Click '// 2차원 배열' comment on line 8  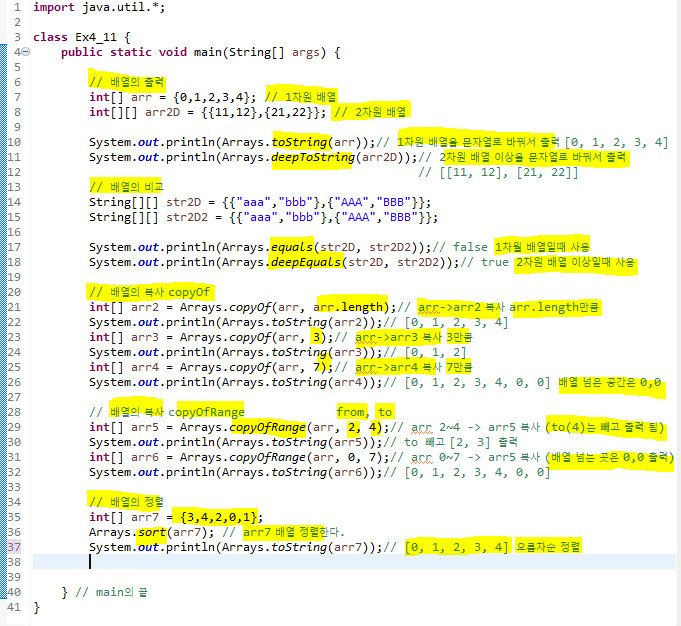tap(370, 113)
